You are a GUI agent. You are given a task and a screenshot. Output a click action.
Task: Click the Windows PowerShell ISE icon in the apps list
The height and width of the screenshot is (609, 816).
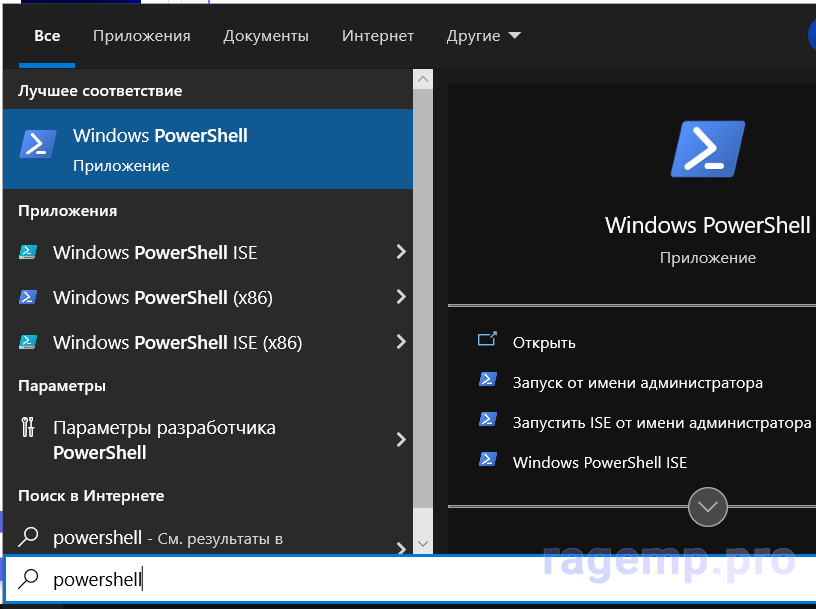28,253
